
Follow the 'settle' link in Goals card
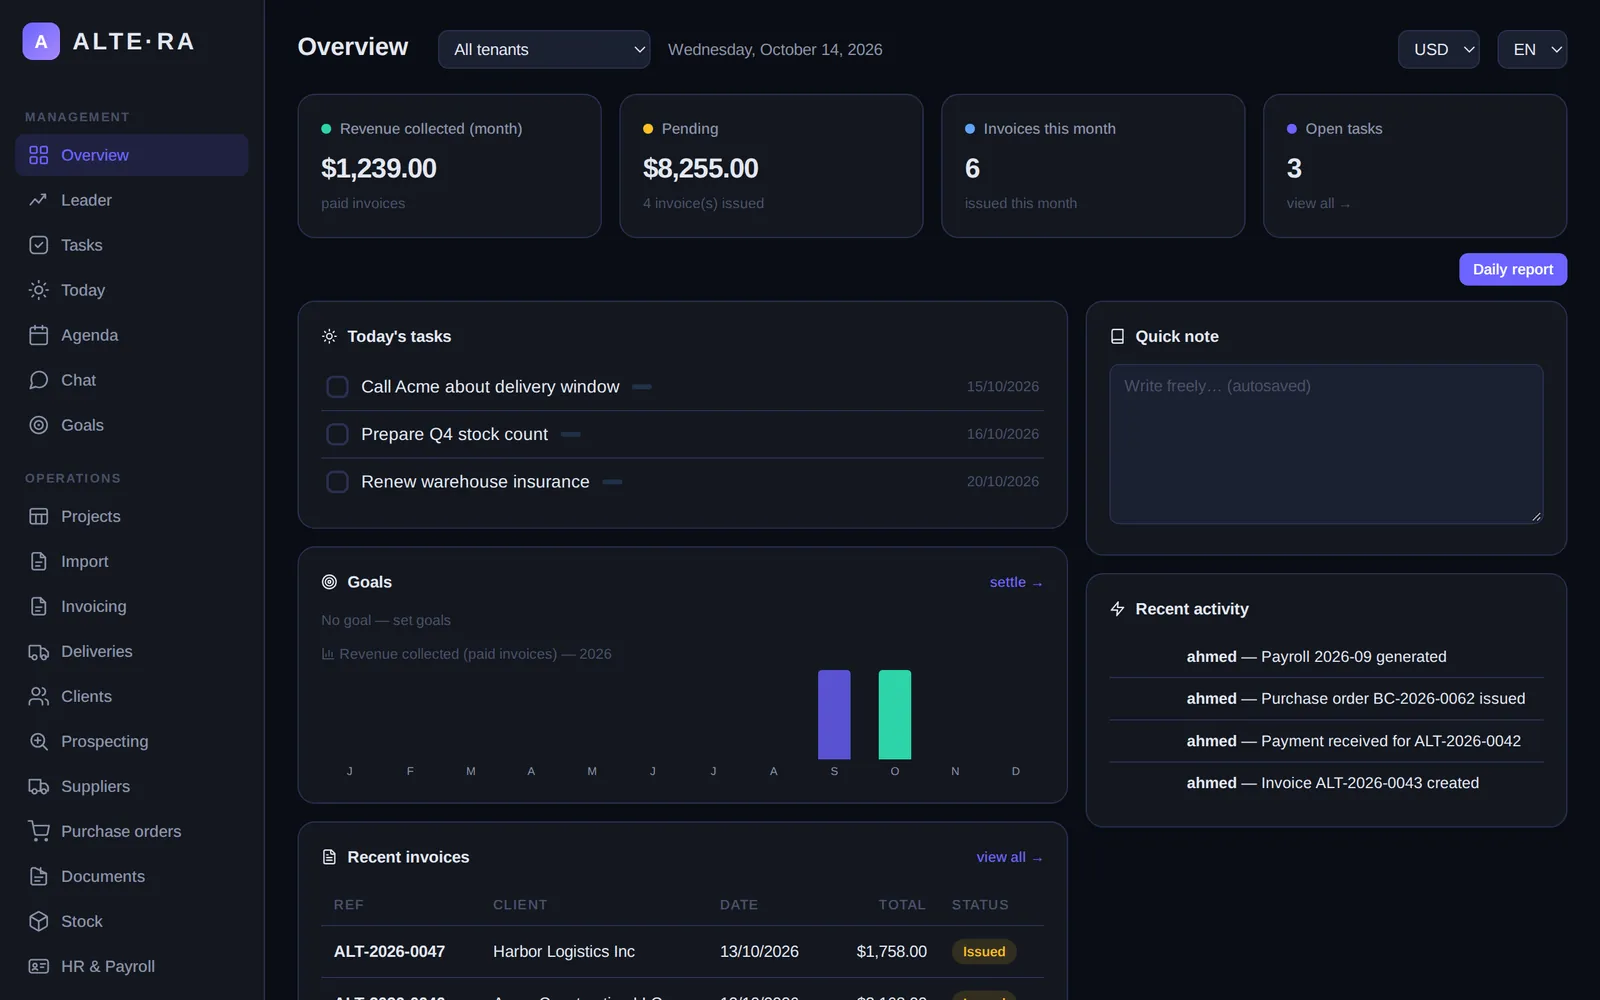(1015, 582)
